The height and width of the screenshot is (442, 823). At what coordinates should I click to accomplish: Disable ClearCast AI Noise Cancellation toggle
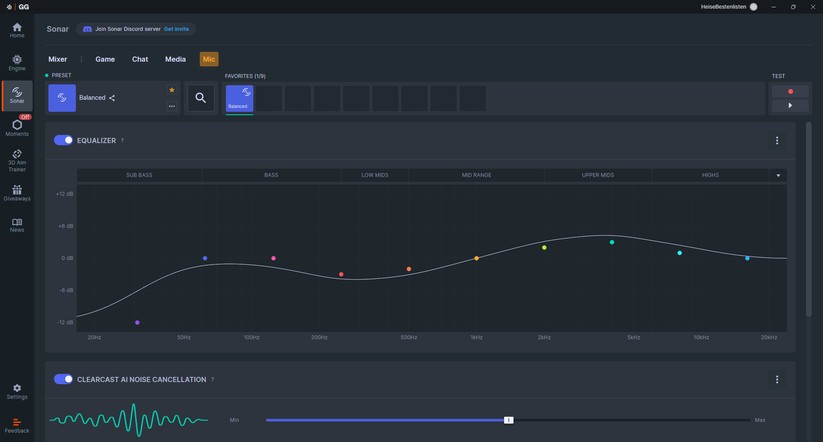(x=64, y=379)
